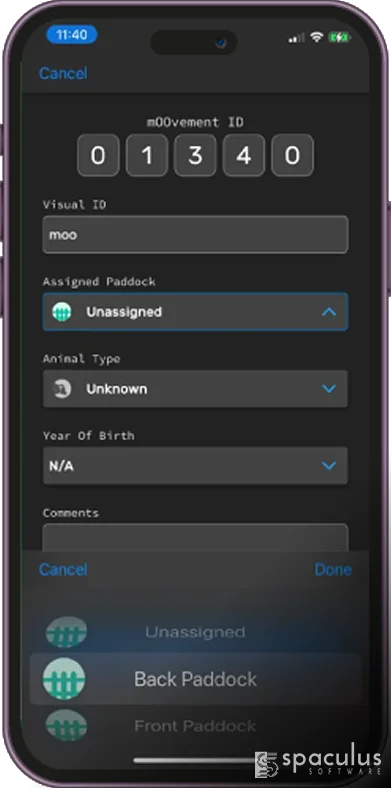
Task: Collapse the Assigned Paddock dropdown chevron
Action: pyautogui.click(x=329, y=312)
